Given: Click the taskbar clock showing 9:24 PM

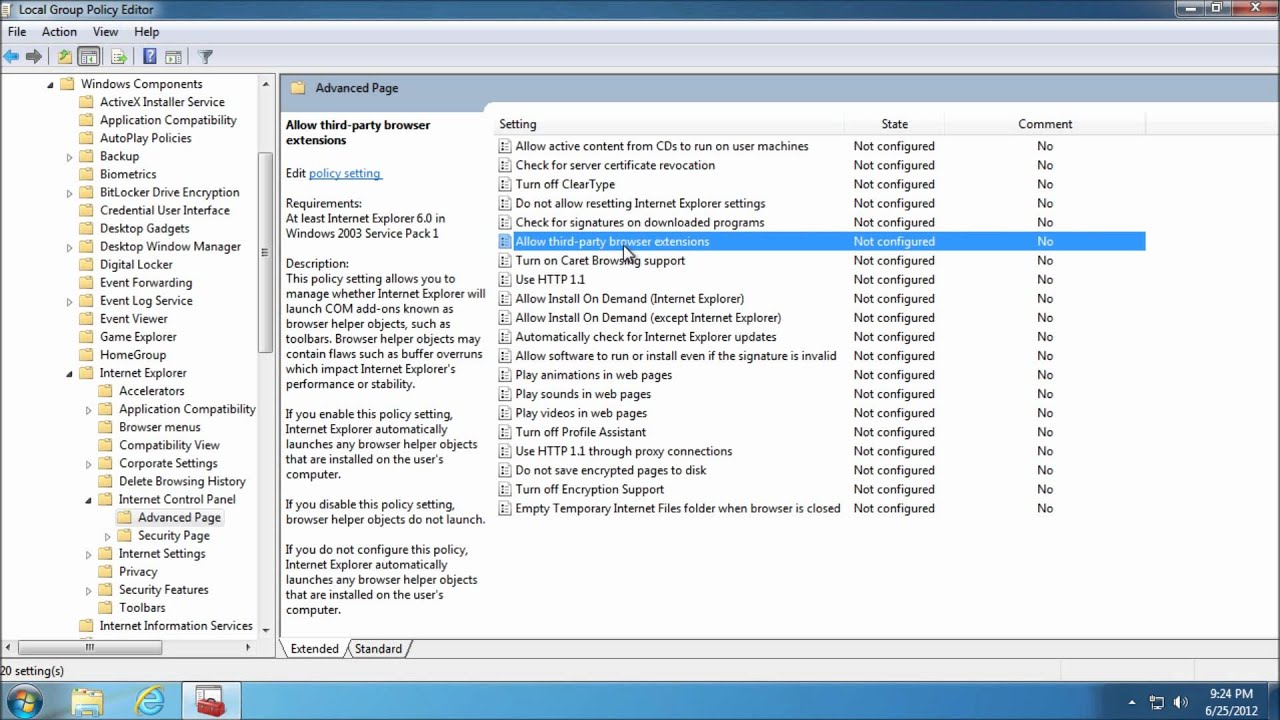Looking at the screenshot, I should (x=1230, y=701).
